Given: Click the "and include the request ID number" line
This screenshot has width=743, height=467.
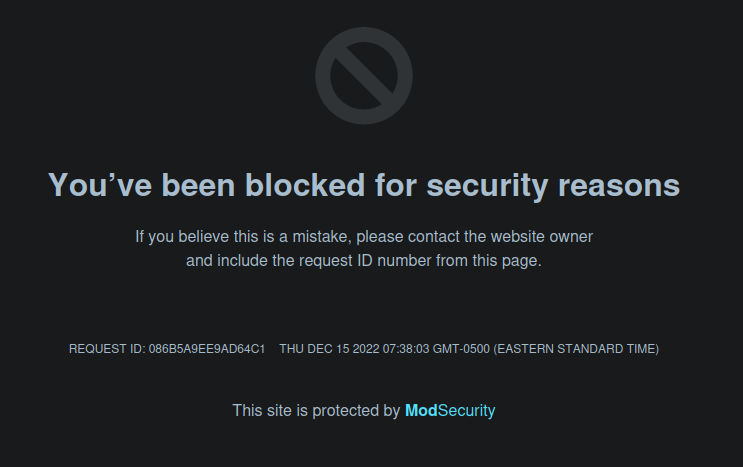Looking at the screenshot, I should coord(364,261).
